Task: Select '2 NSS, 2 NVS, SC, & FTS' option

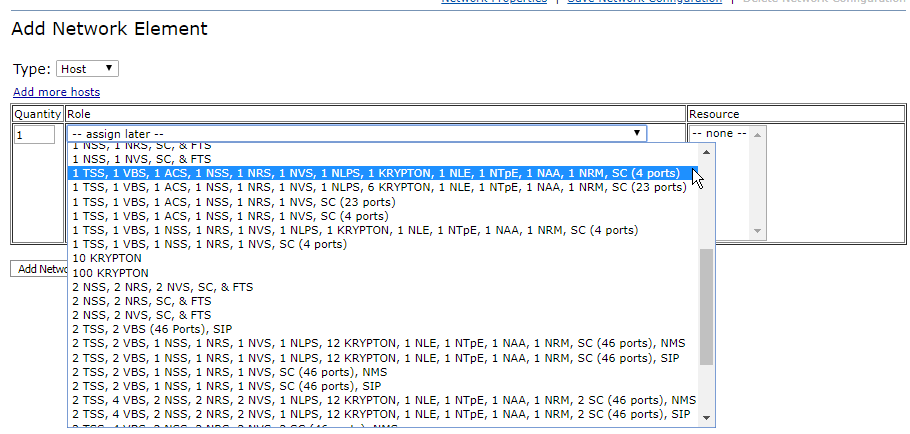Action: pos(141,315)
